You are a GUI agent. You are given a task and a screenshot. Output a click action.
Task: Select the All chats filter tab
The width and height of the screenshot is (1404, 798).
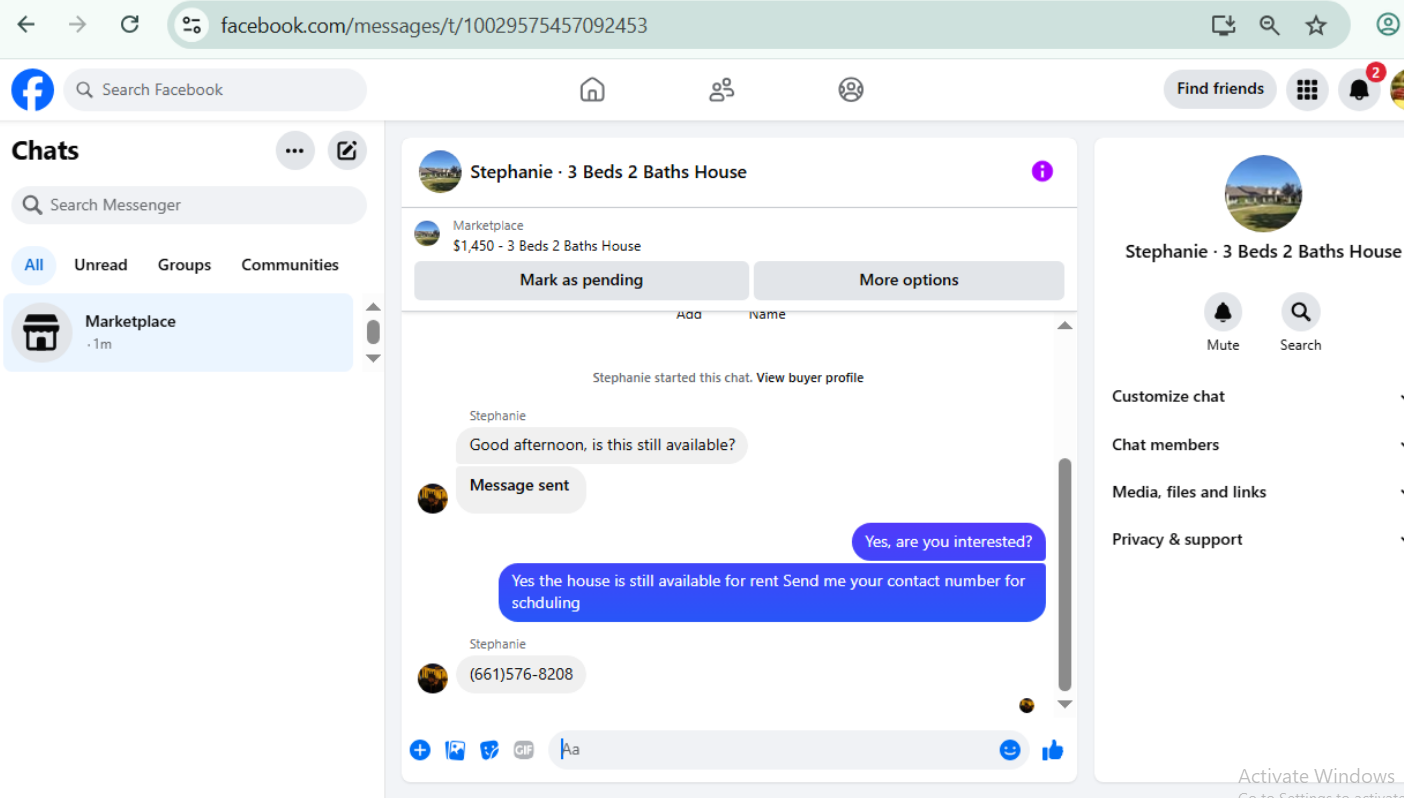point(34,265)
